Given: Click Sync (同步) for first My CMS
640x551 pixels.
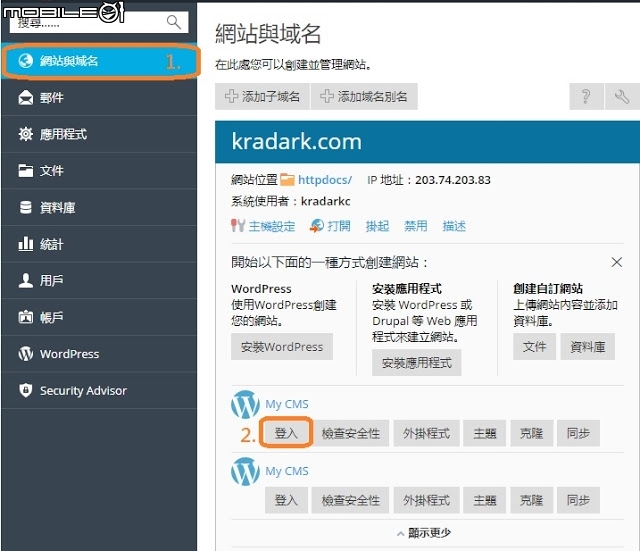Looking at the screenshot, I should click(x=578, y=433).
